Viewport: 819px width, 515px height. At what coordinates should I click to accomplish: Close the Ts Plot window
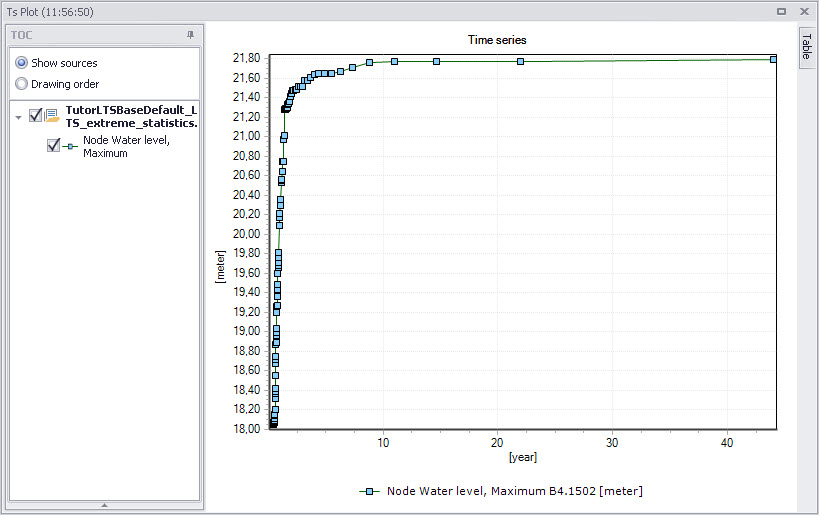[x=804, y=11]
